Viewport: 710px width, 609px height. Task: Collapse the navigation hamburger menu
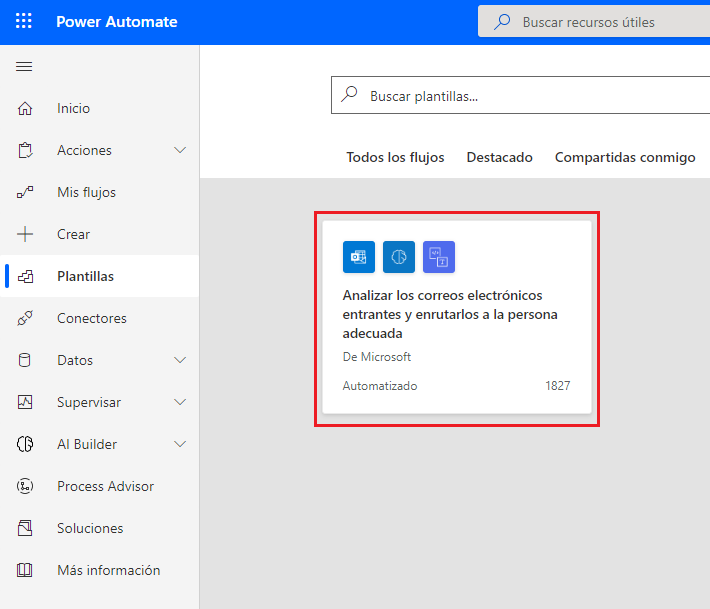pyautogui.click(x=24, y=67)
